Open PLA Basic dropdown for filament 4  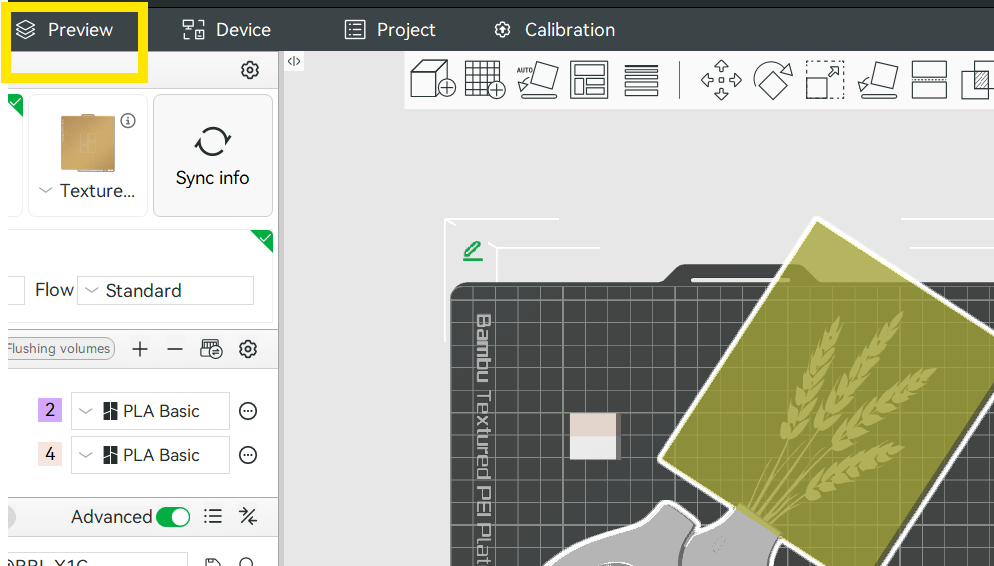150,455
